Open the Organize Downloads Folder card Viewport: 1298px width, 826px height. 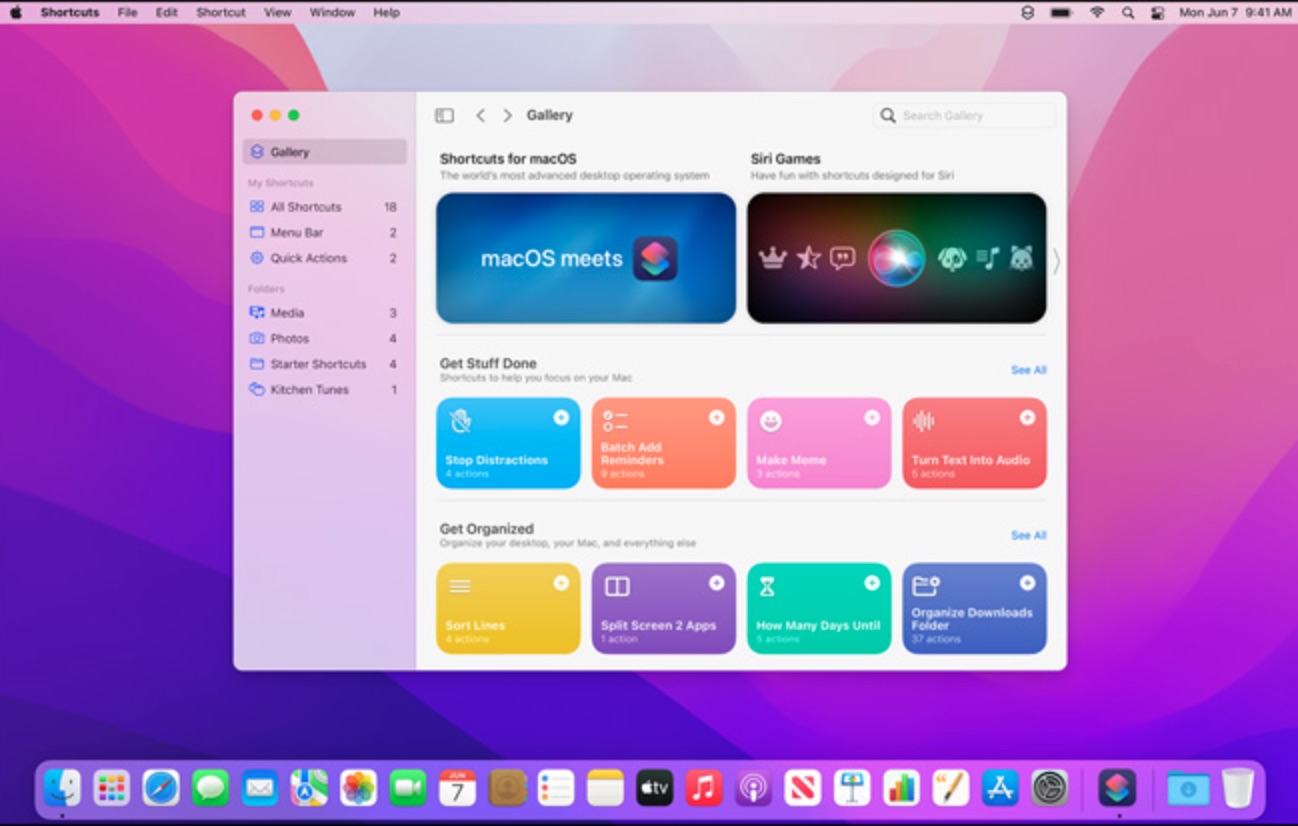click(x=975, y=609)
